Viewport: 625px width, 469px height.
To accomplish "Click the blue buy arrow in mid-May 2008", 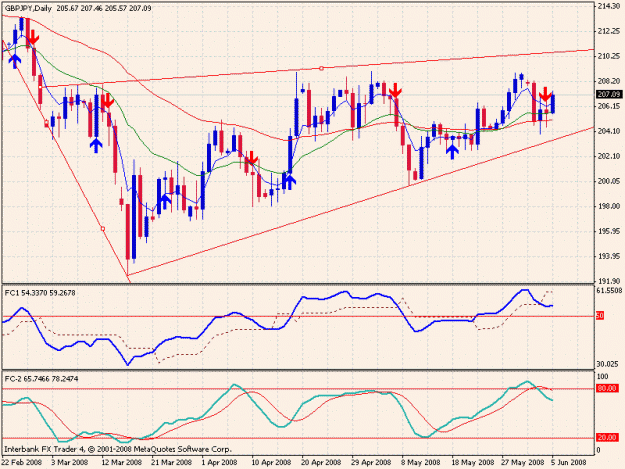I will click(452, 152).
